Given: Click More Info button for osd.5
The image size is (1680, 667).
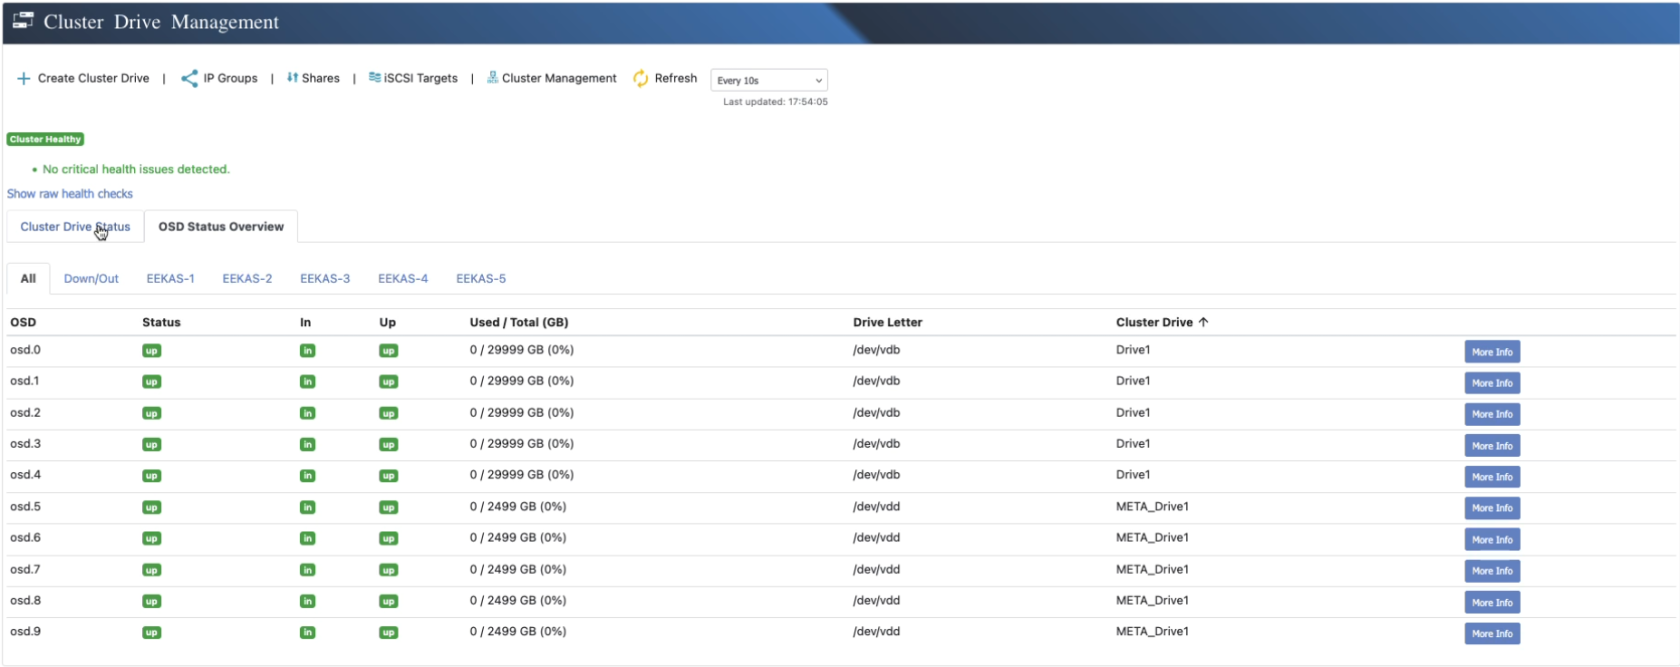Looking at the screenshot, I should point(1491,508).
